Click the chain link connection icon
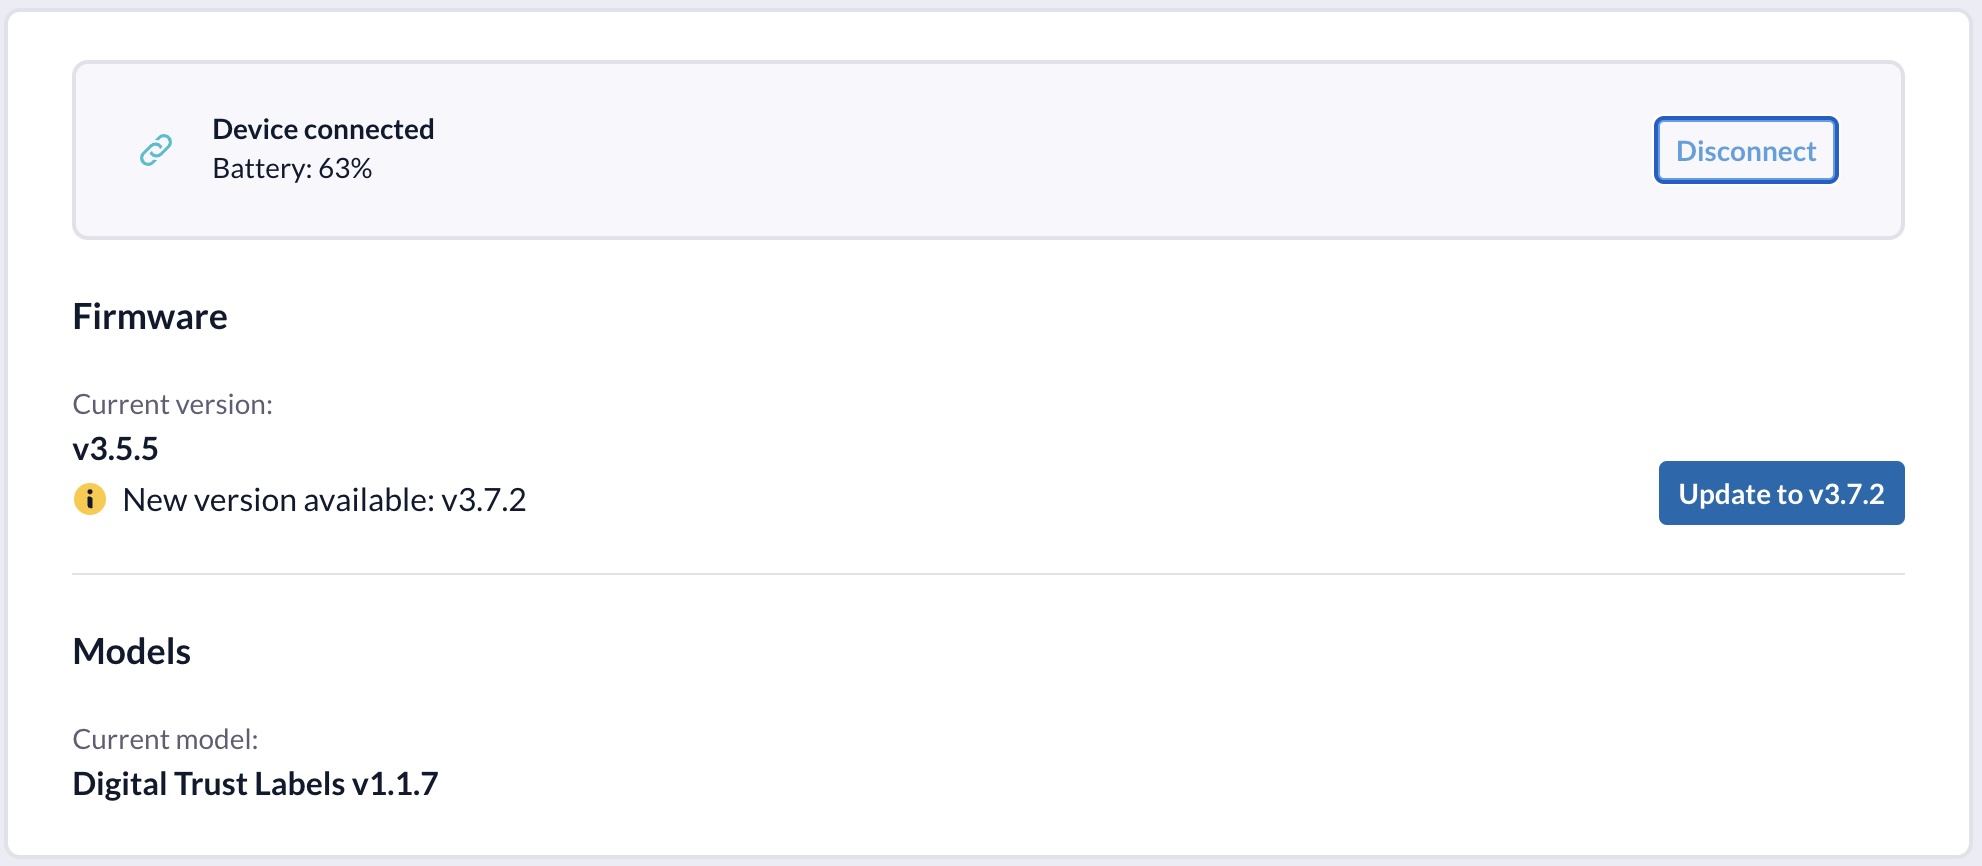This screenshot has height=866, width=1982. coord(156,150)
